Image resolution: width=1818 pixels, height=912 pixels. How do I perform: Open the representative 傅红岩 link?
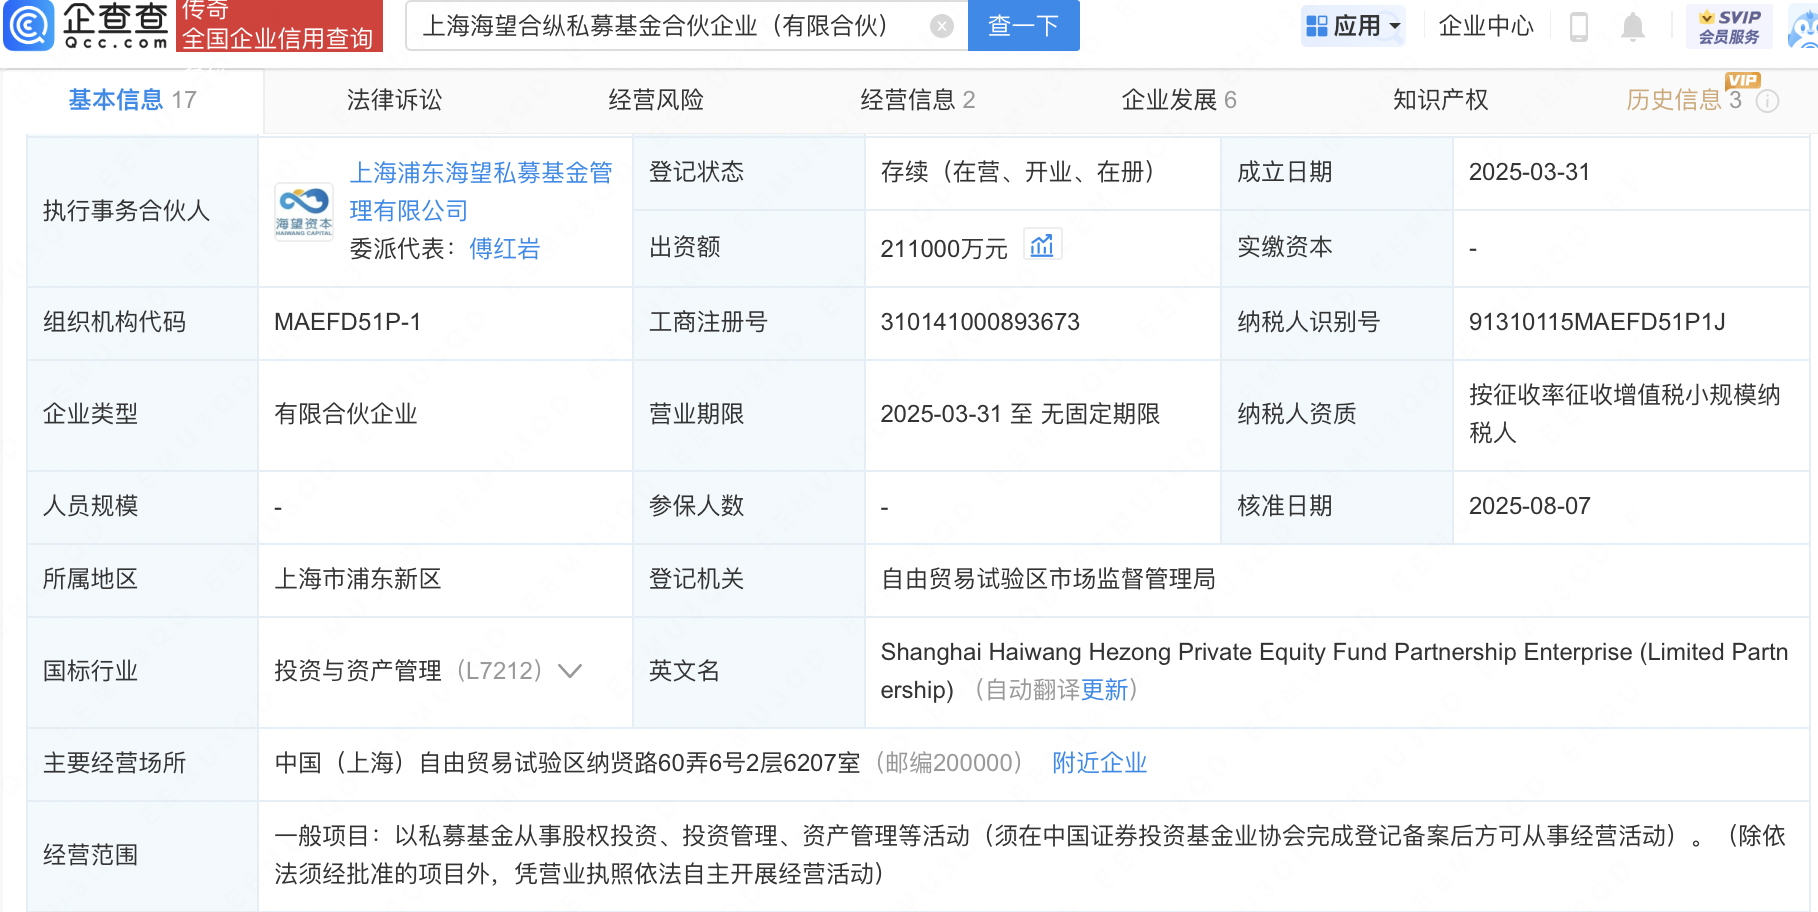click(x=505, y=249)
